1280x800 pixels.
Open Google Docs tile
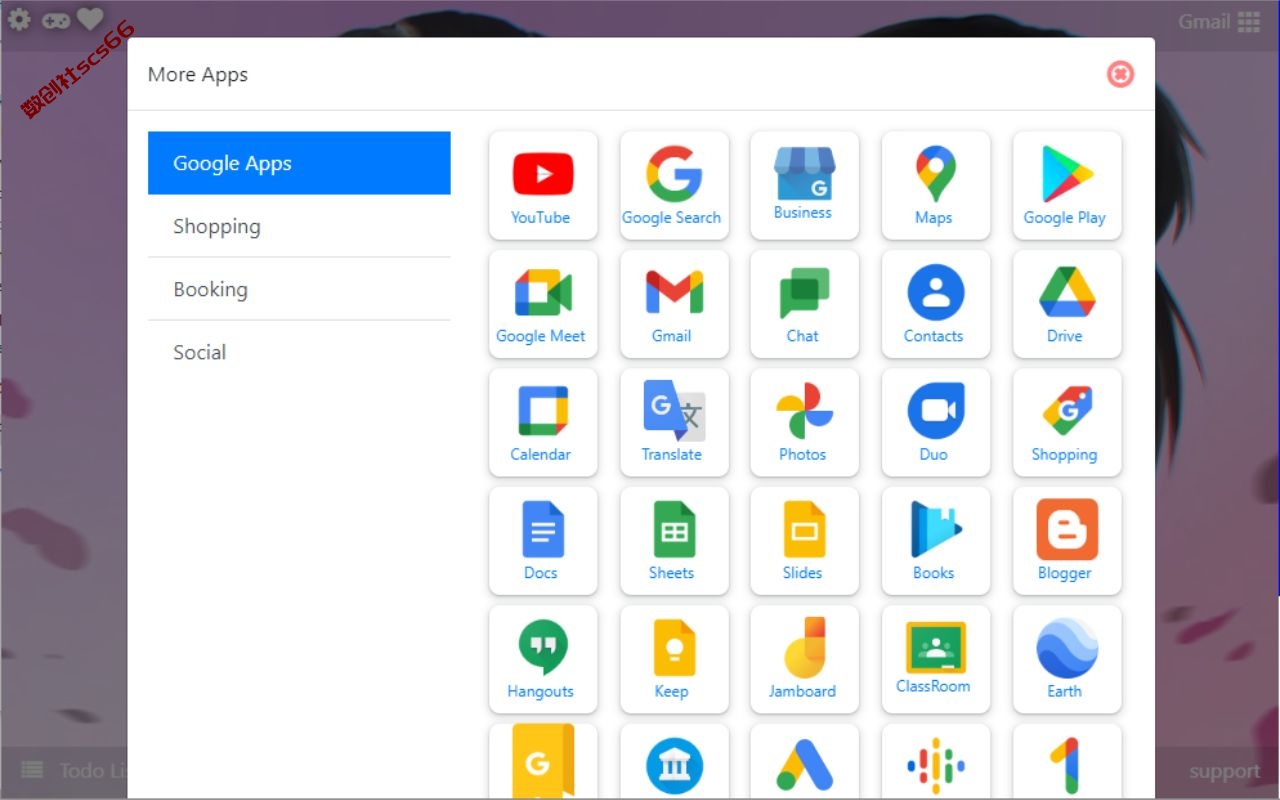pyautogui.click(x=543, y=541)
